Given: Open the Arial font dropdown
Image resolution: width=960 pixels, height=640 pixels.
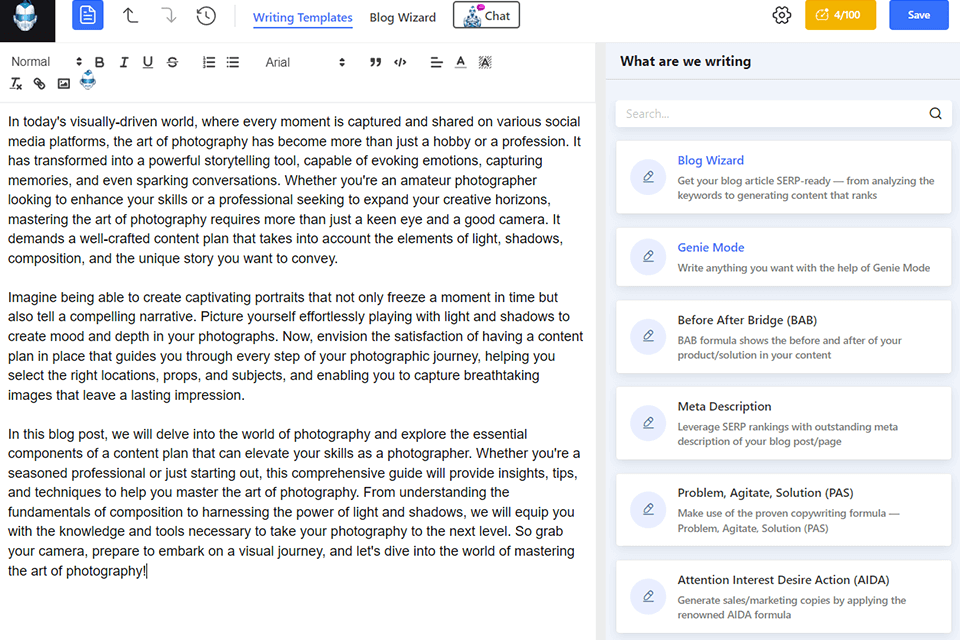Looking at the screenshot, I should (305, 62).
